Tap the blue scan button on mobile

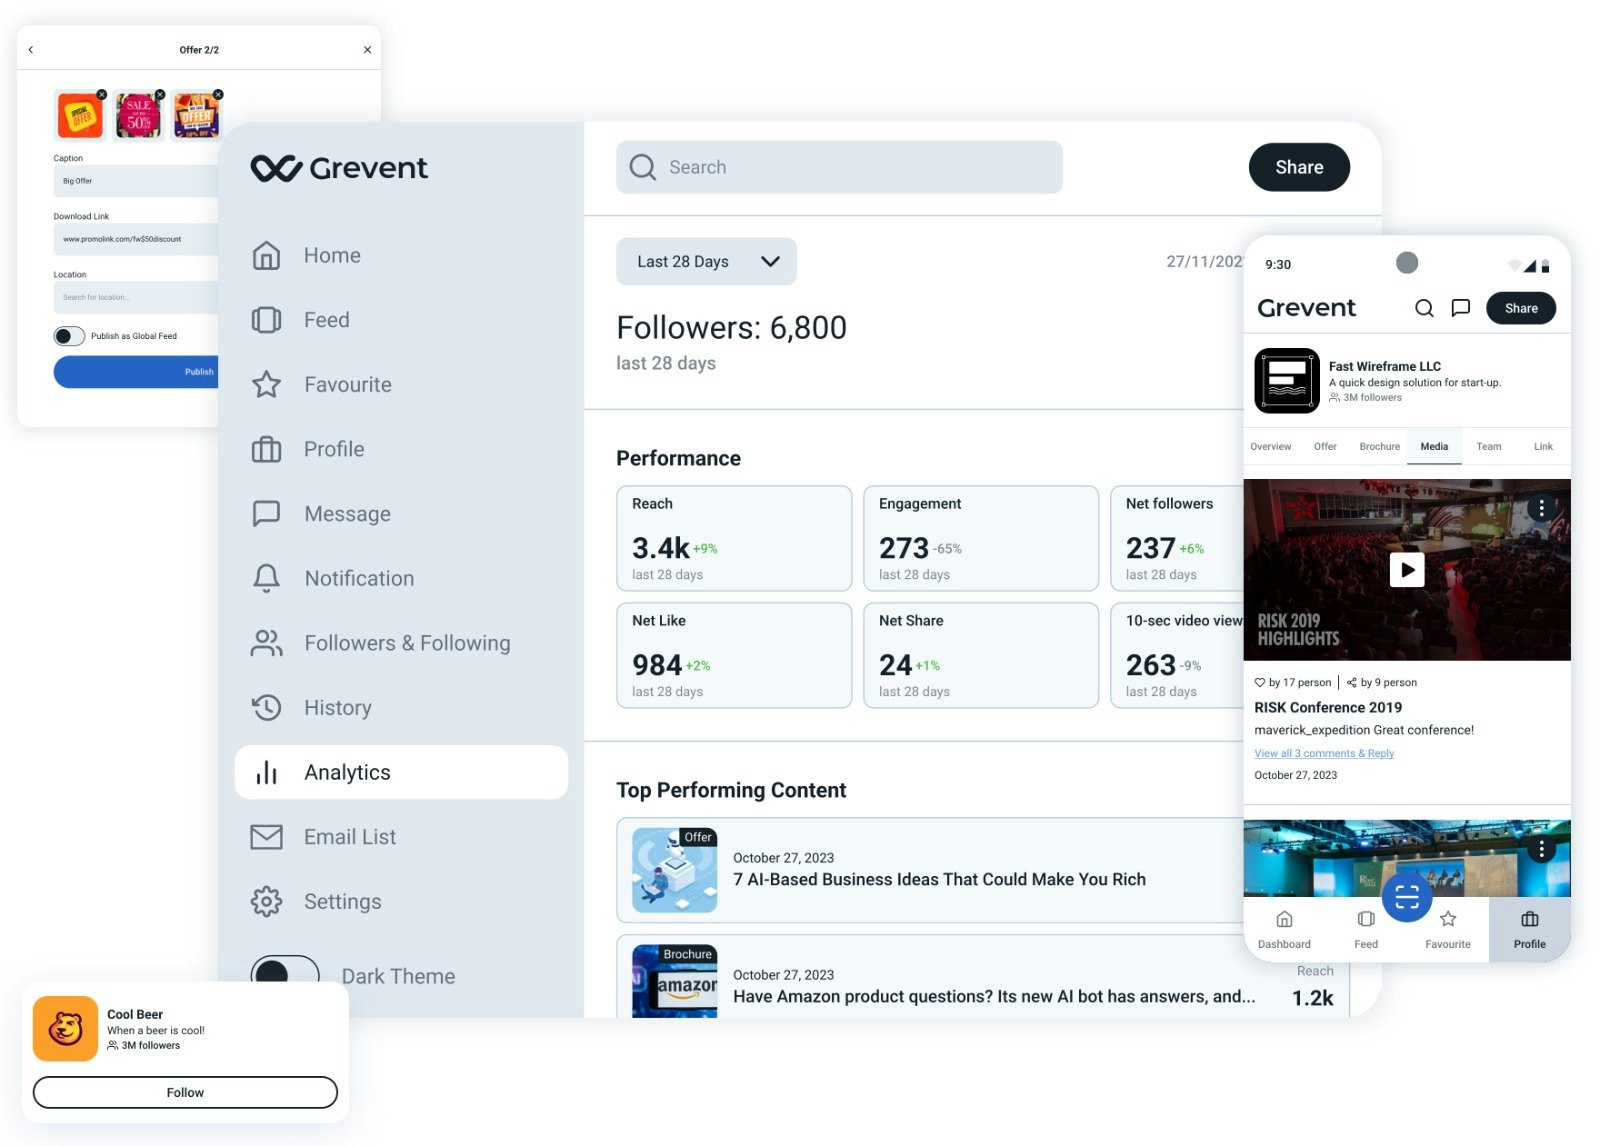point(1407,897)
